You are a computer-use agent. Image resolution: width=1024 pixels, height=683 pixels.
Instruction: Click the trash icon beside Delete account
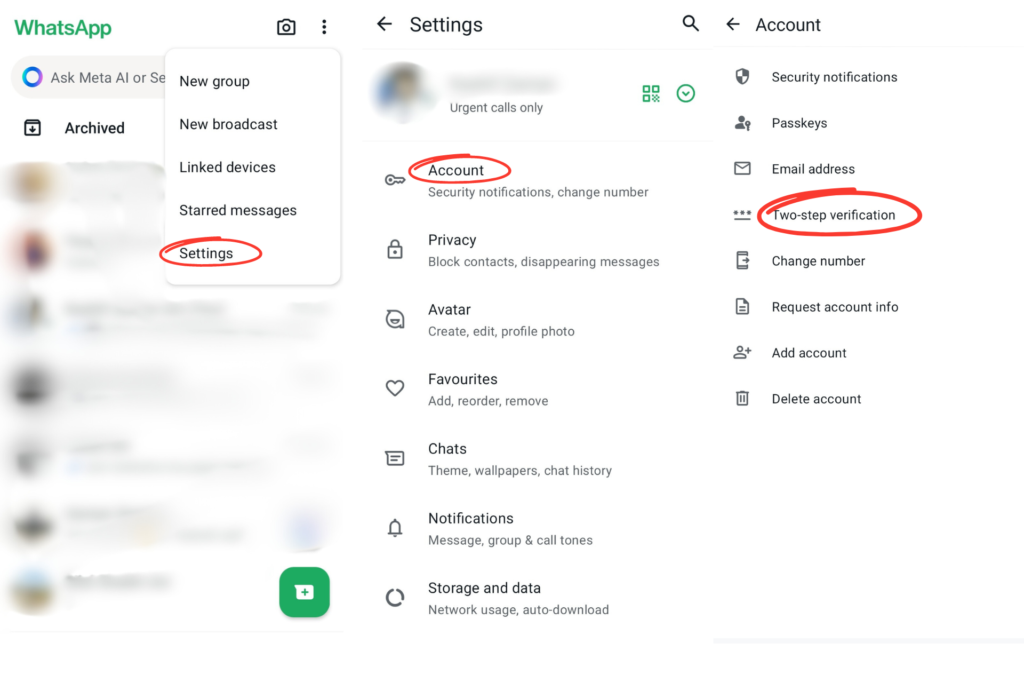(x=742, y=398)
